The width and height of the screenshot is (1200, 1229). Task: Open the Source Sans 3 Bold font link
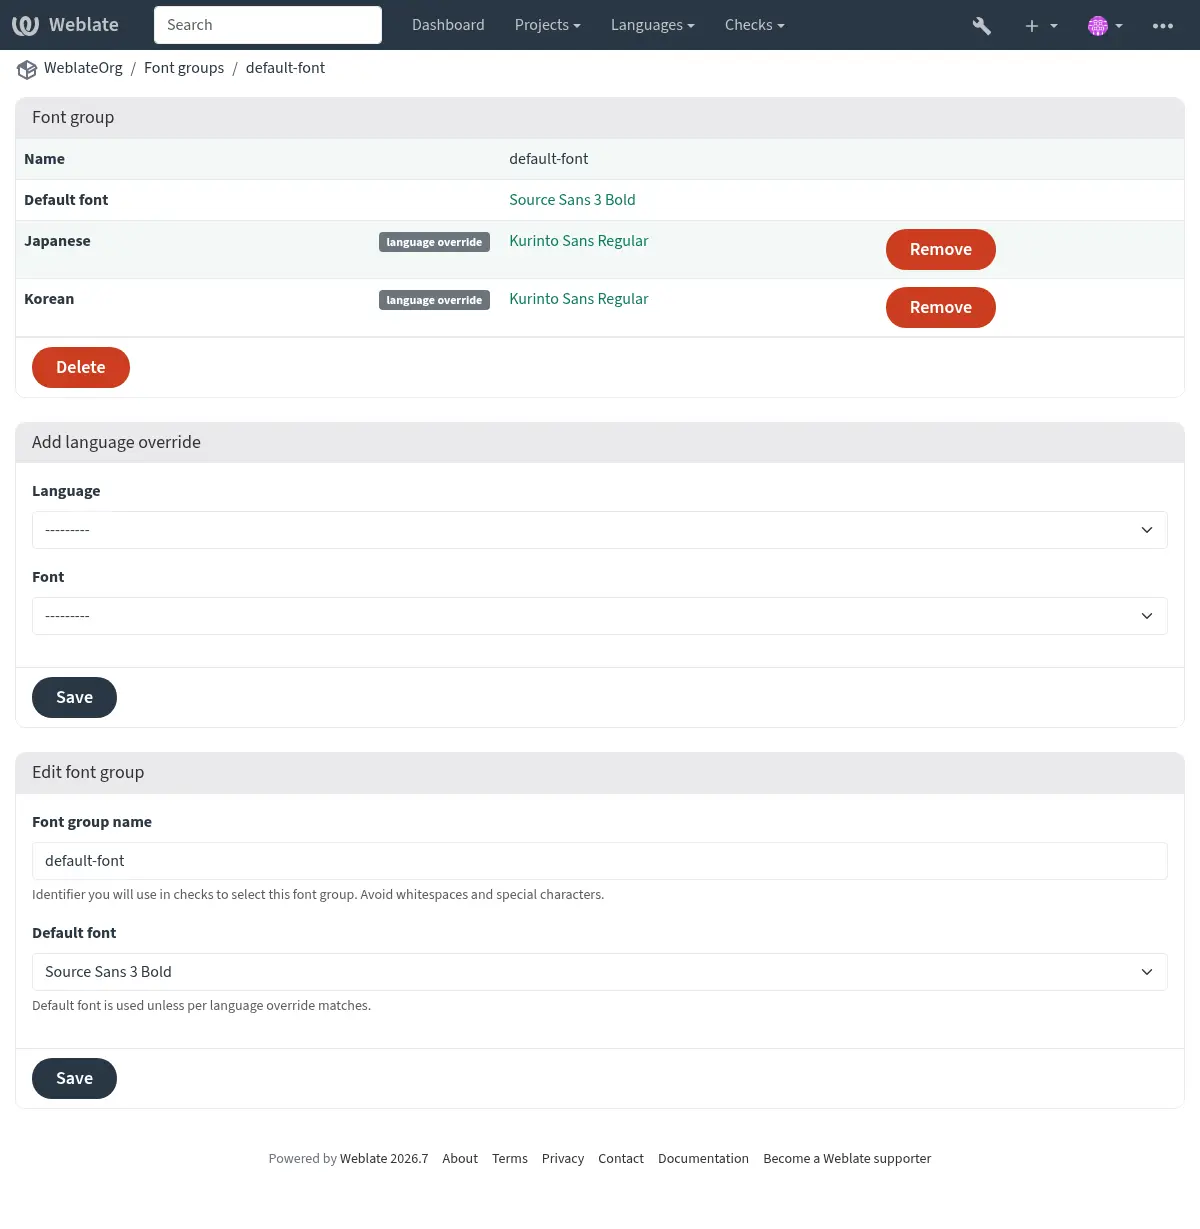tap(572, 200)
